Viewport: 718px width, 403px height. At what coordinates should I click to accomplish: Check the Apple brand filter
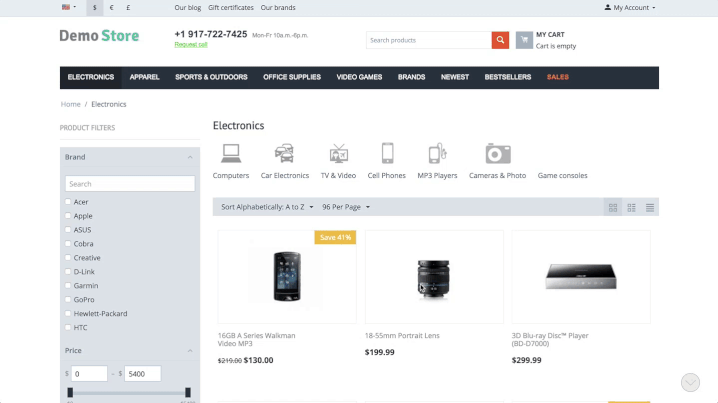[x=68, y=216]
